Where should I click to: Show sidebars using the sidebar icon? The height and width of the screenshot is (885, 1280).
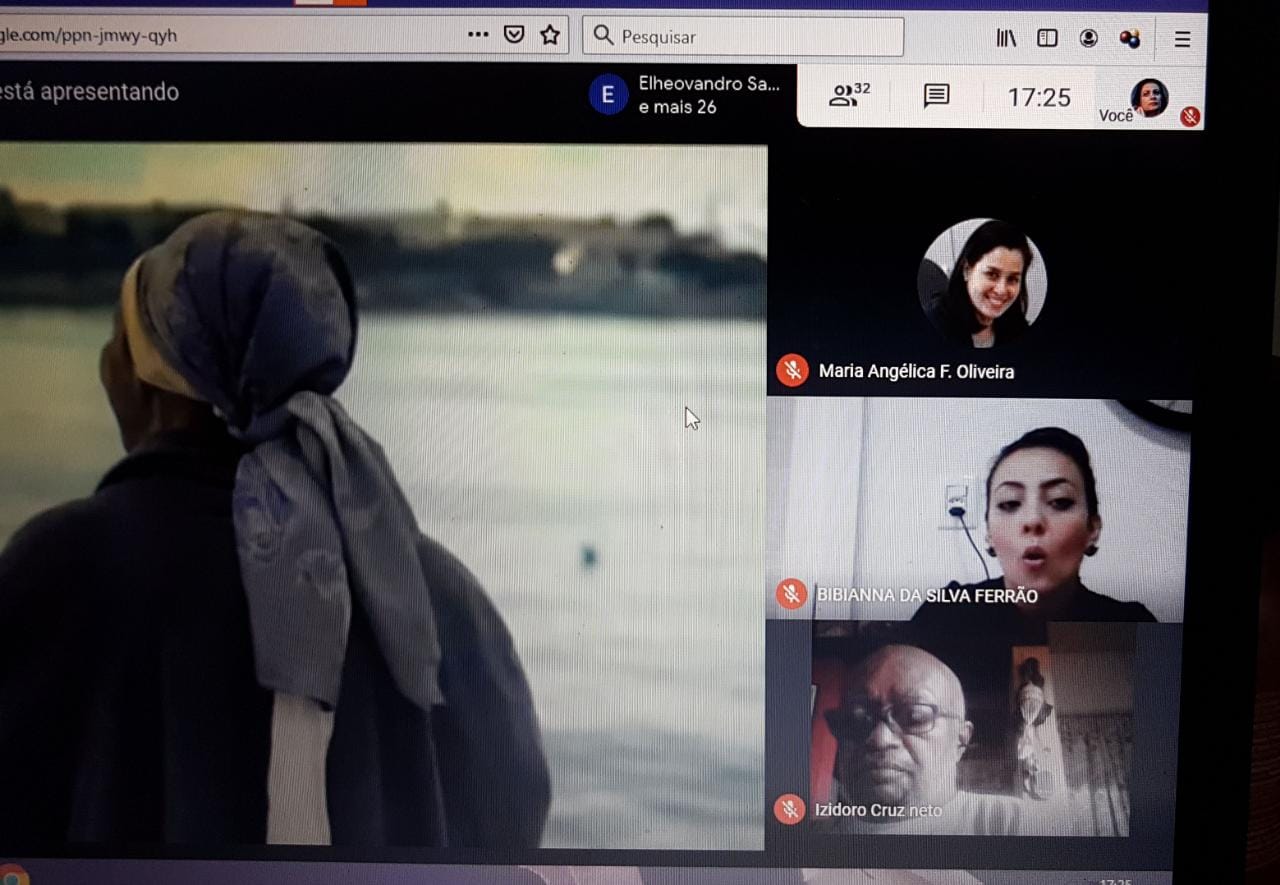[1047, 38]
